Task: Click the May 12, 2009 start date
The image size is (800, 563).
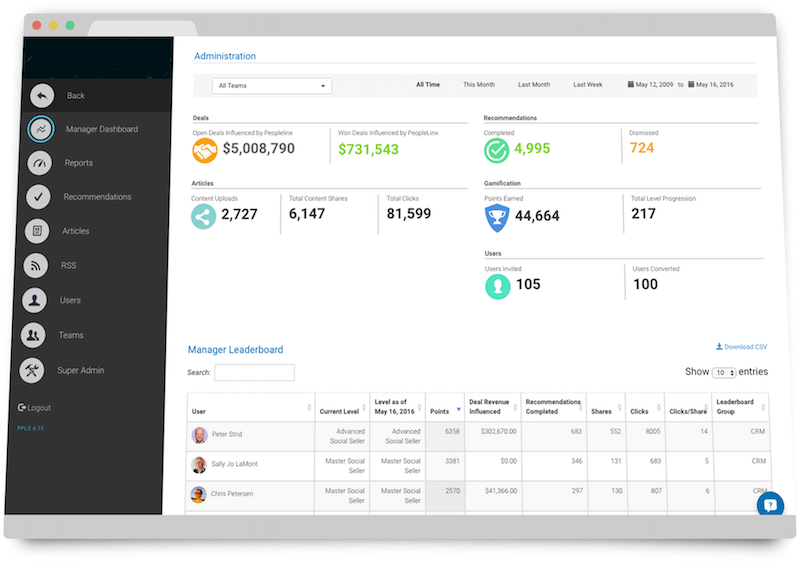Action: click(x=654, y=85)
